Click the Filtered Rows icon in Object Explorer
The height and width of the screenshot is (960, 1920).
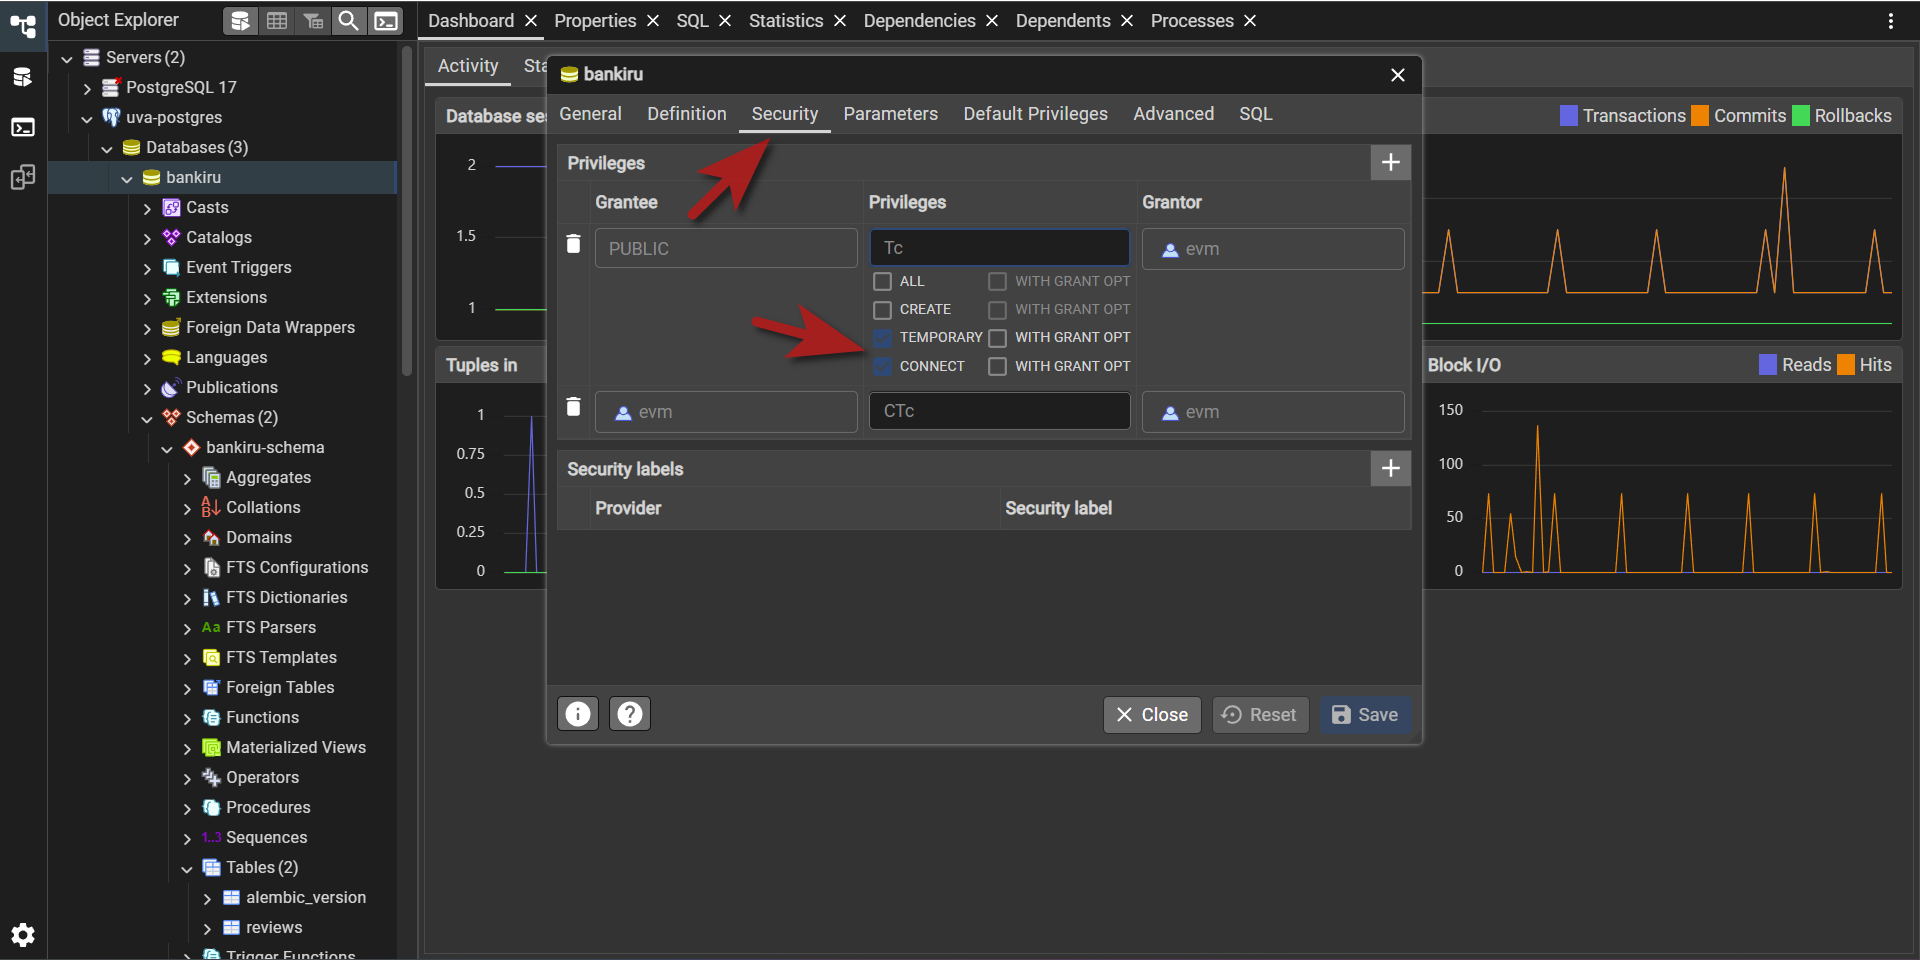(313, 20)
